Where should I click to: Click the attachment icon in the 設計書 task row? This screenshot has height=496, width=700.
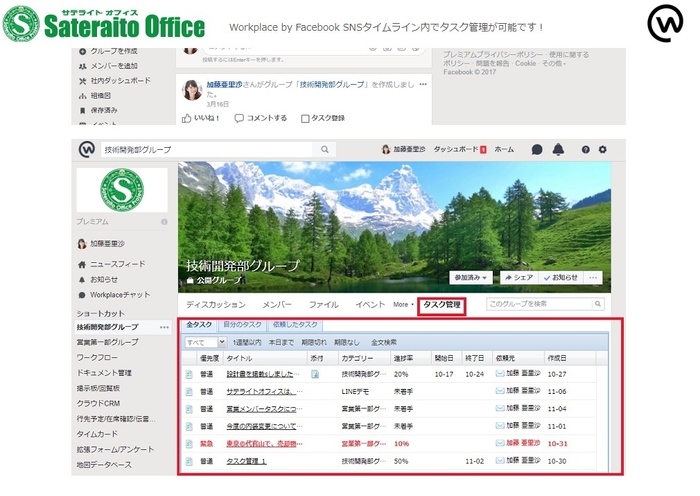tap(315, 374)
